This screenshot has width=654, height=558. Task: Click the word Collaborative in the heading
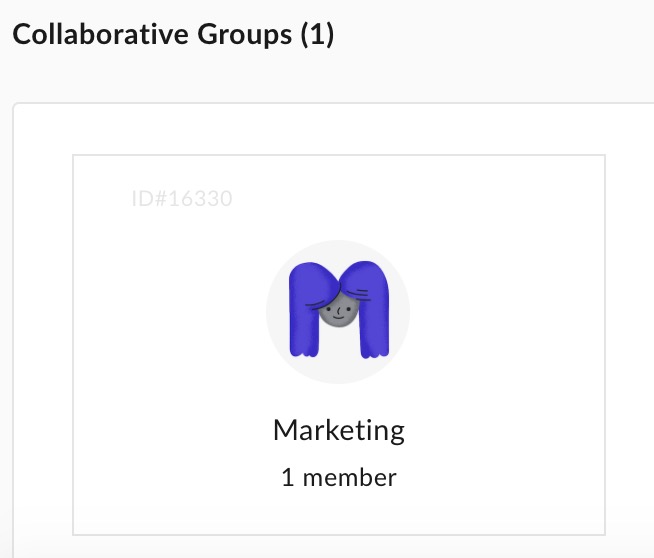pos(101,34)
